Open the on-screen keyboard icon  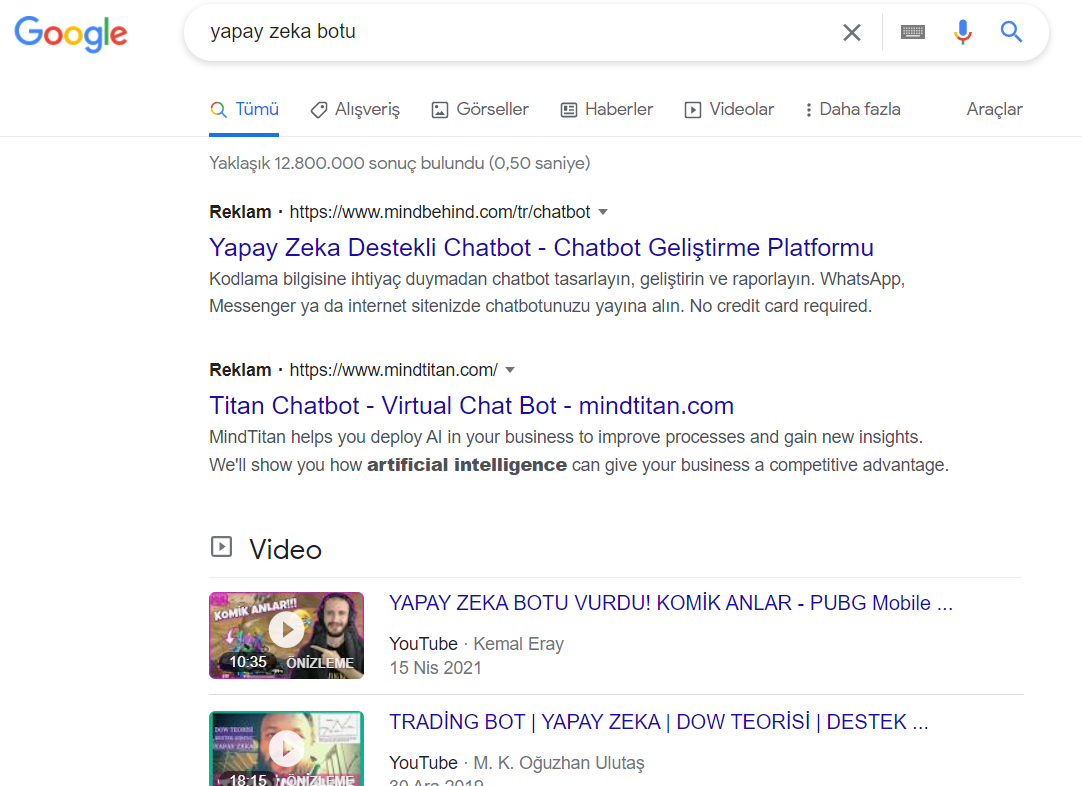tap(913, 32)
